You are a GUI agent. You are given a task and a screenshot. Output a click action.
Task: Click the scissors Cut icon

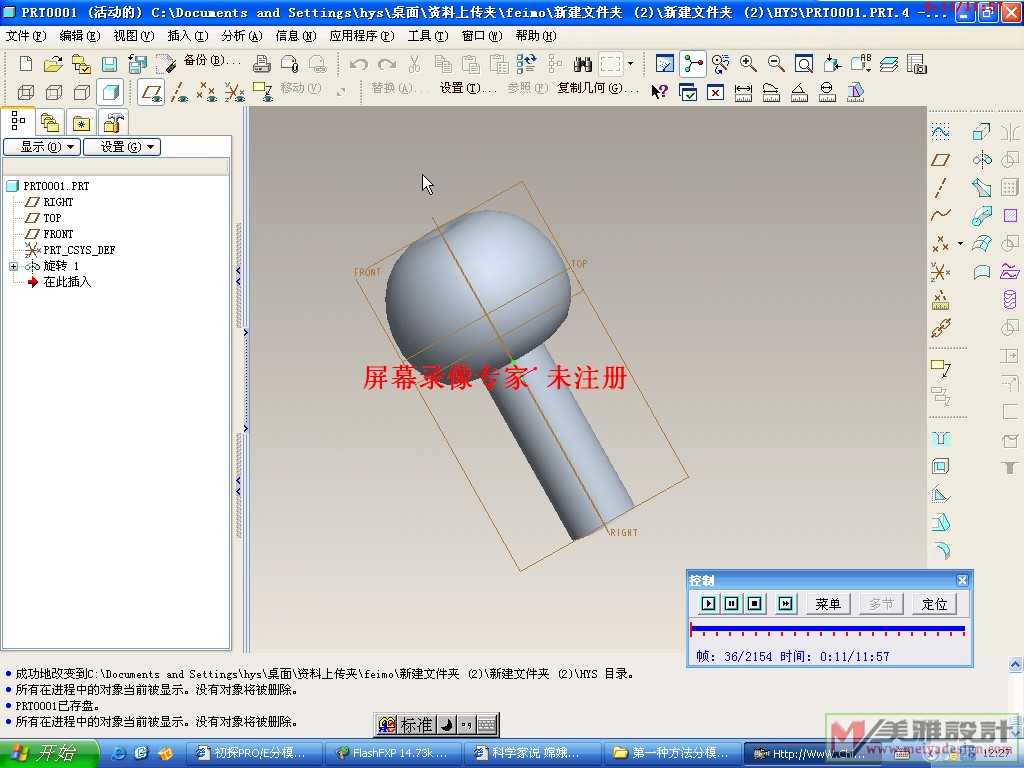[x=414, y=64]
